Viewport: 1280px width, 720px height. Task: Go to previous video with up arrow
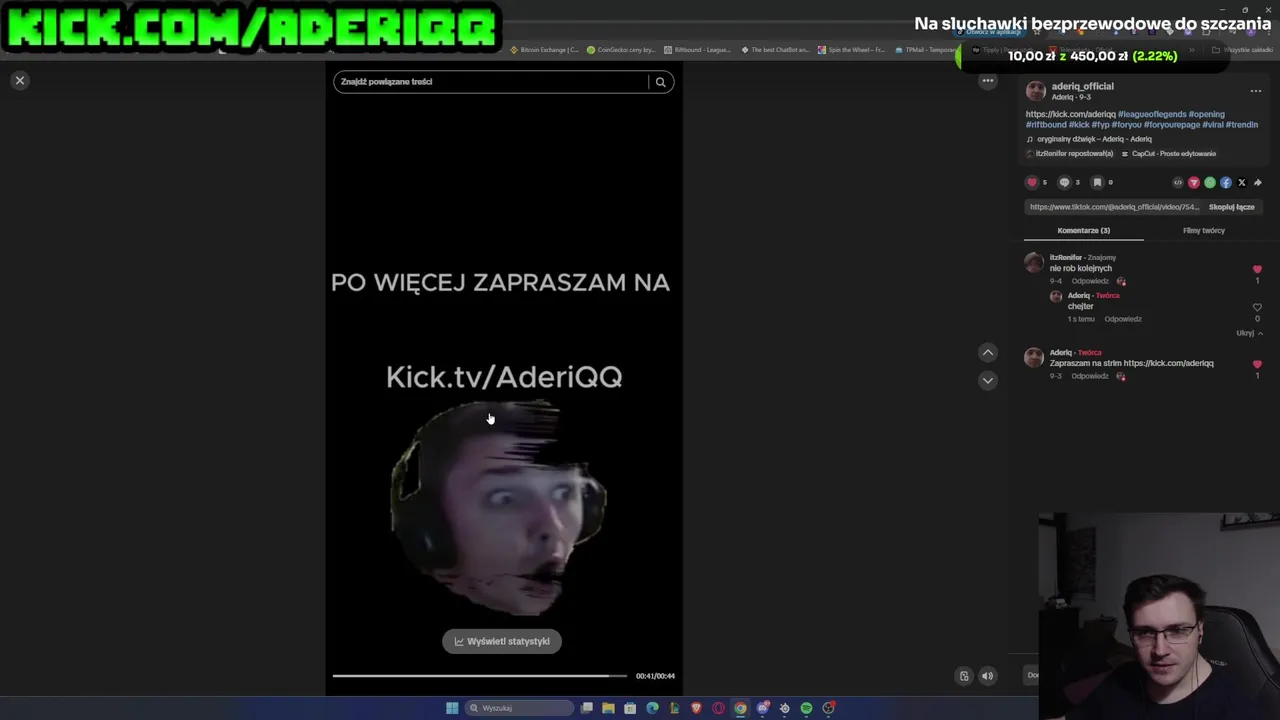click(987, 352)
